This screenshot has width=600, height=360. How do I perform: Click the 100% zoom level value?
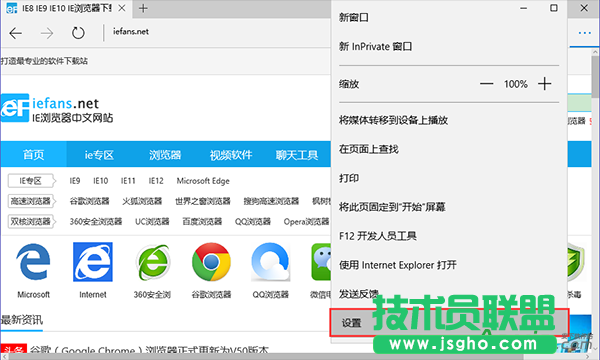[x=515, y=84]
